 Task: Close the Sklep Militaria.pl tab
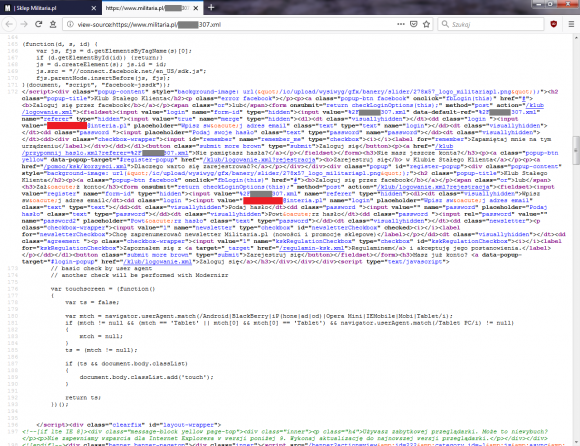click(94, 8)
